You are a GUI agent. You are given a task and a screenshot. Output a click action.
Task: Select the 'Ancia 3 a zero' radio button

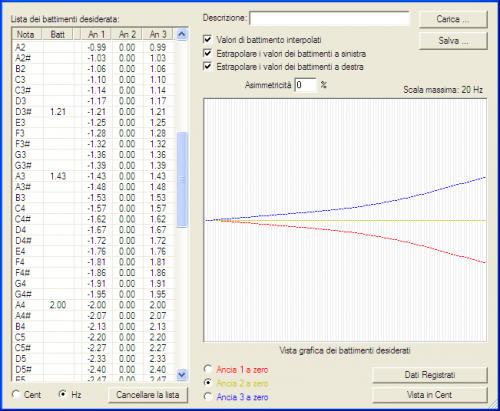pos(208,396)
